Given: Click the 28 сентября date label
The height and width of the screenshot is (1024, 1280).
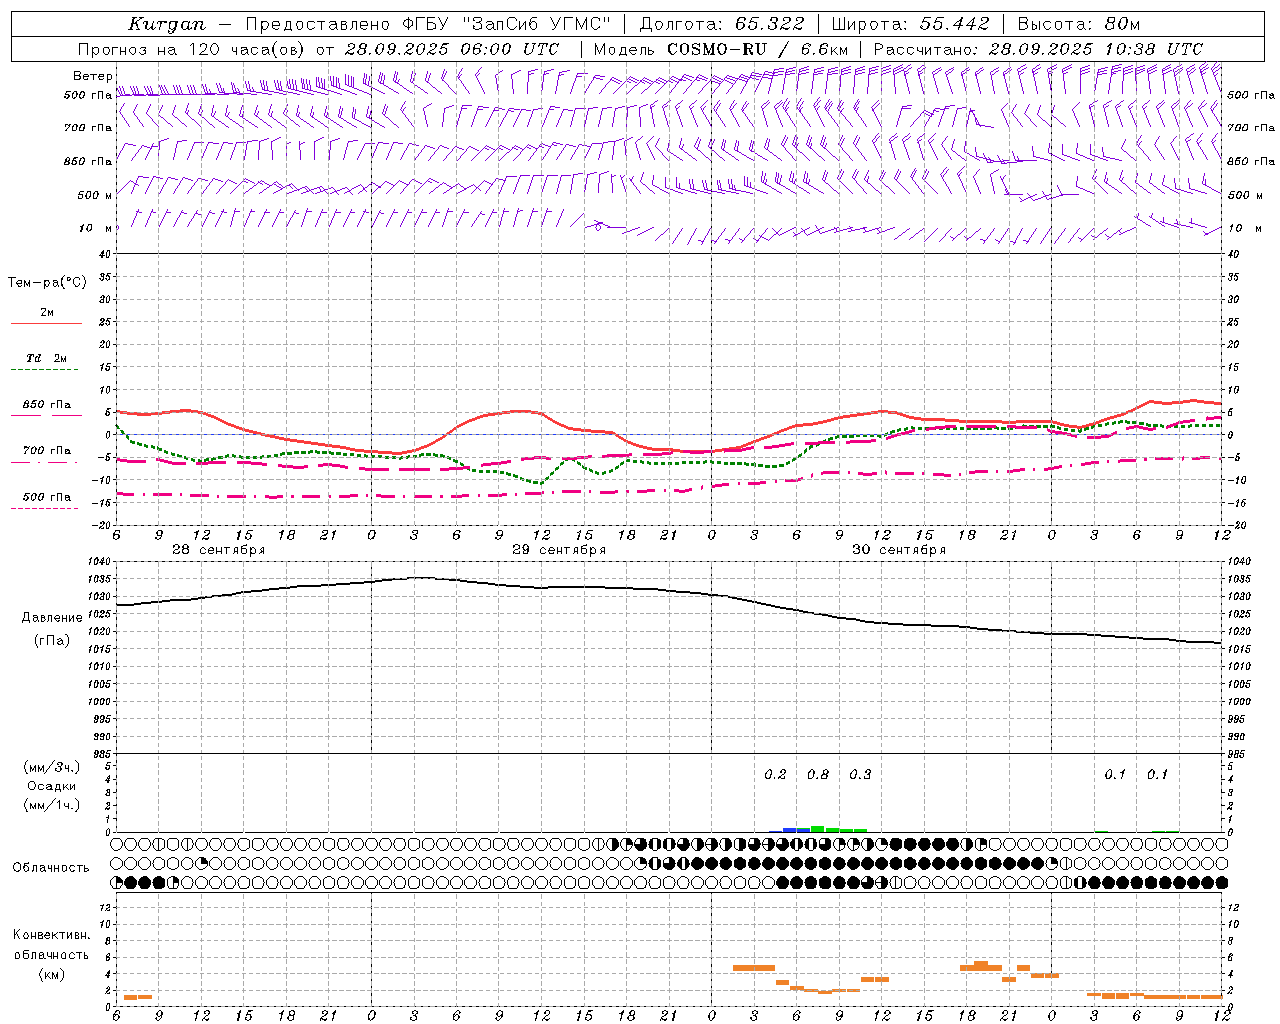Looking at the screenshot, I should coord(218,550).
